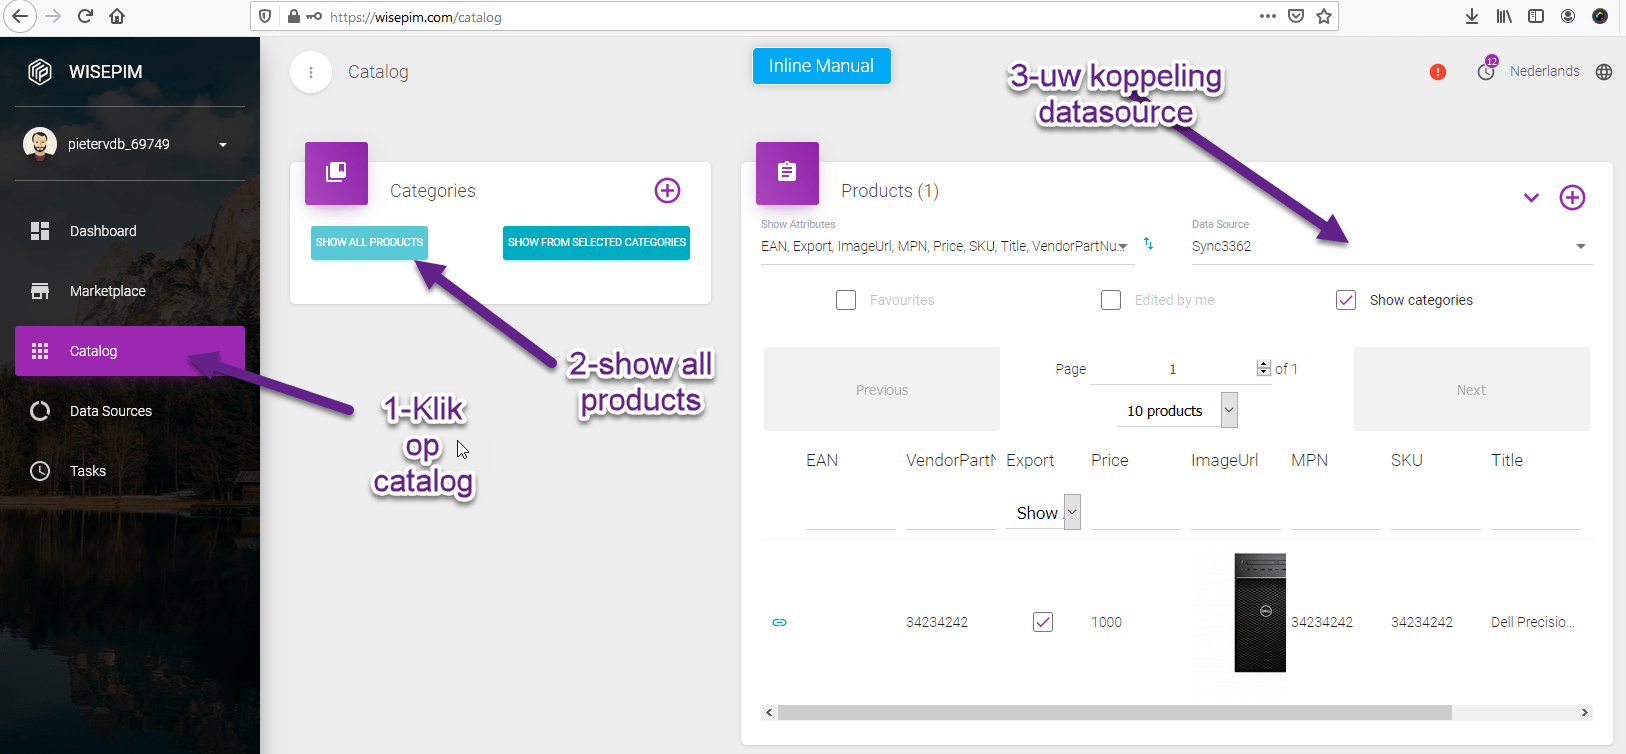This screenshot has width=1626, height=754.
Task: Open the browser library icon
Action: (1504, 16)
